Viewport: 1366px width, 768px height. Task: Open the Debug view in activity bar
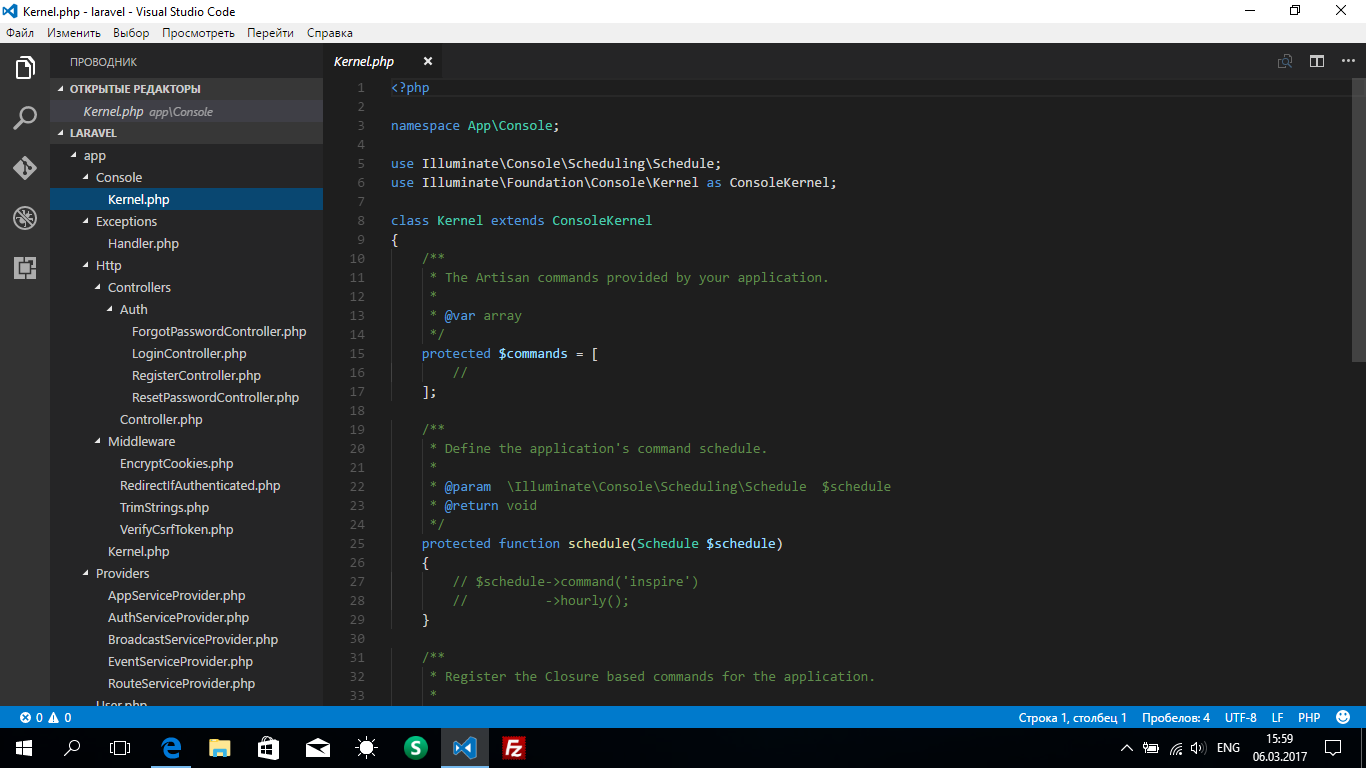25,218
